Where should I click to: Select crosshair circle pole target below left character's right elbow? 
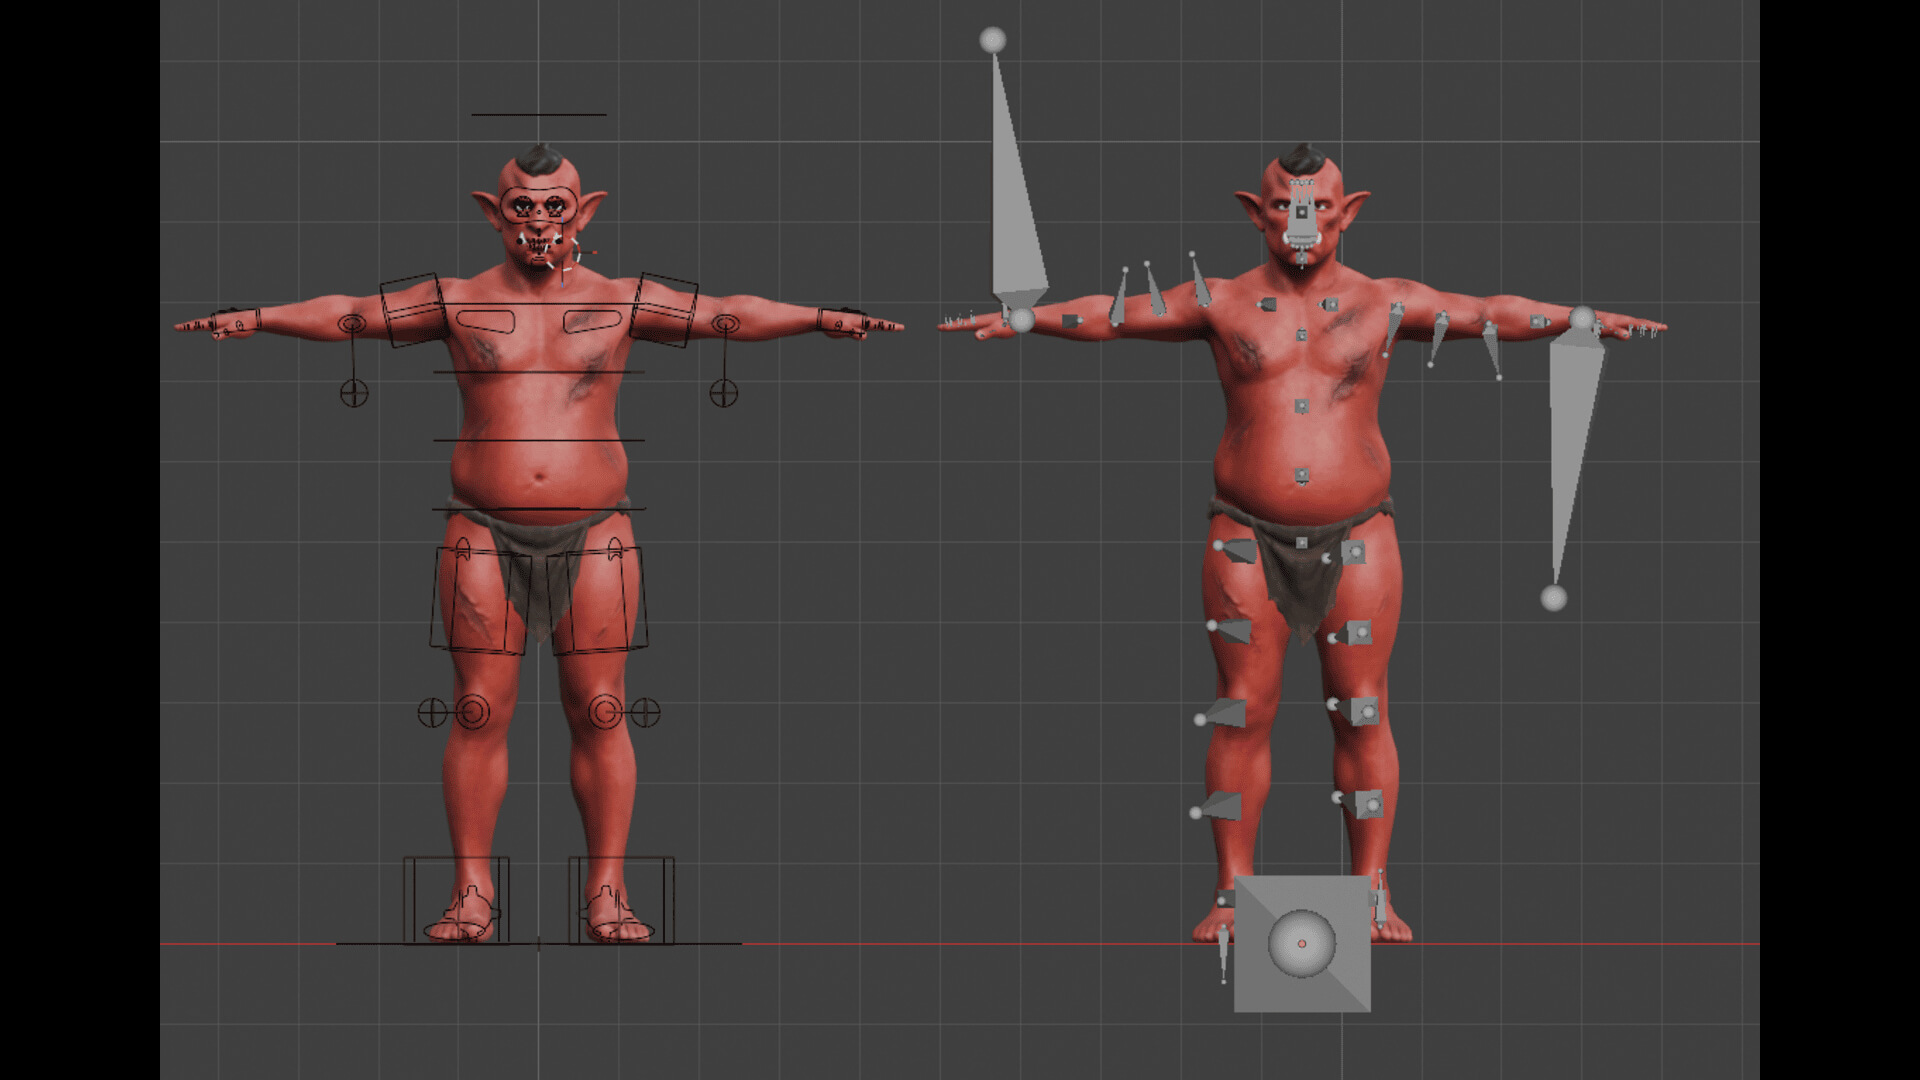coord(354,393)
